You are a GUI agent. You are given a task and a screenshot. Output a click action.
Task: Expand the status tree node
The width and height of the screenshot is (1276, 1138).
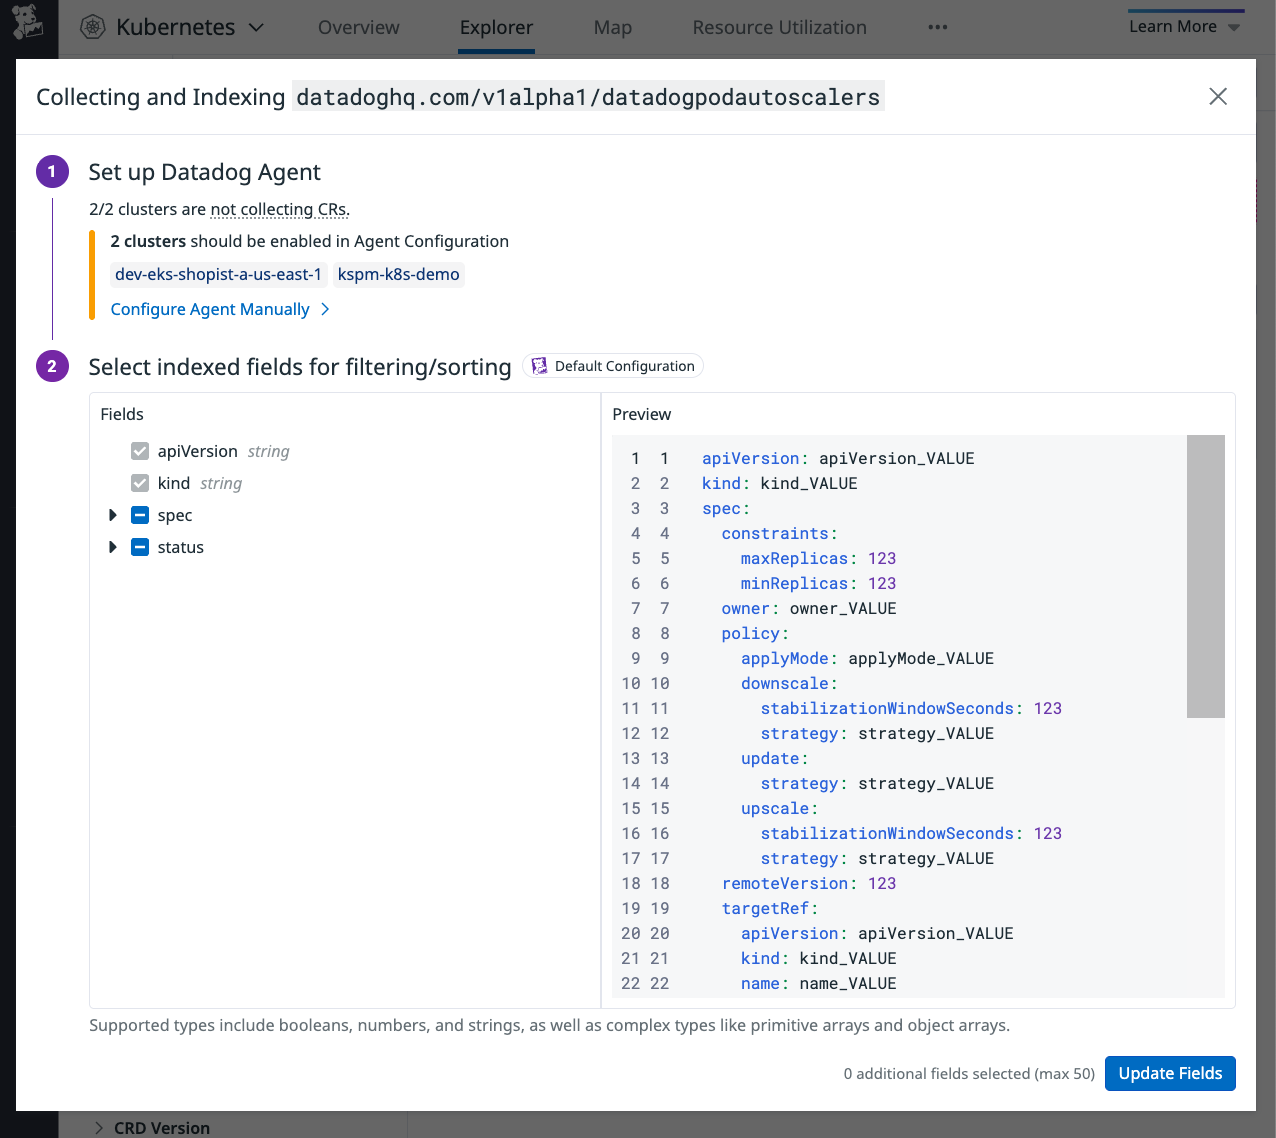coord(112,547)
